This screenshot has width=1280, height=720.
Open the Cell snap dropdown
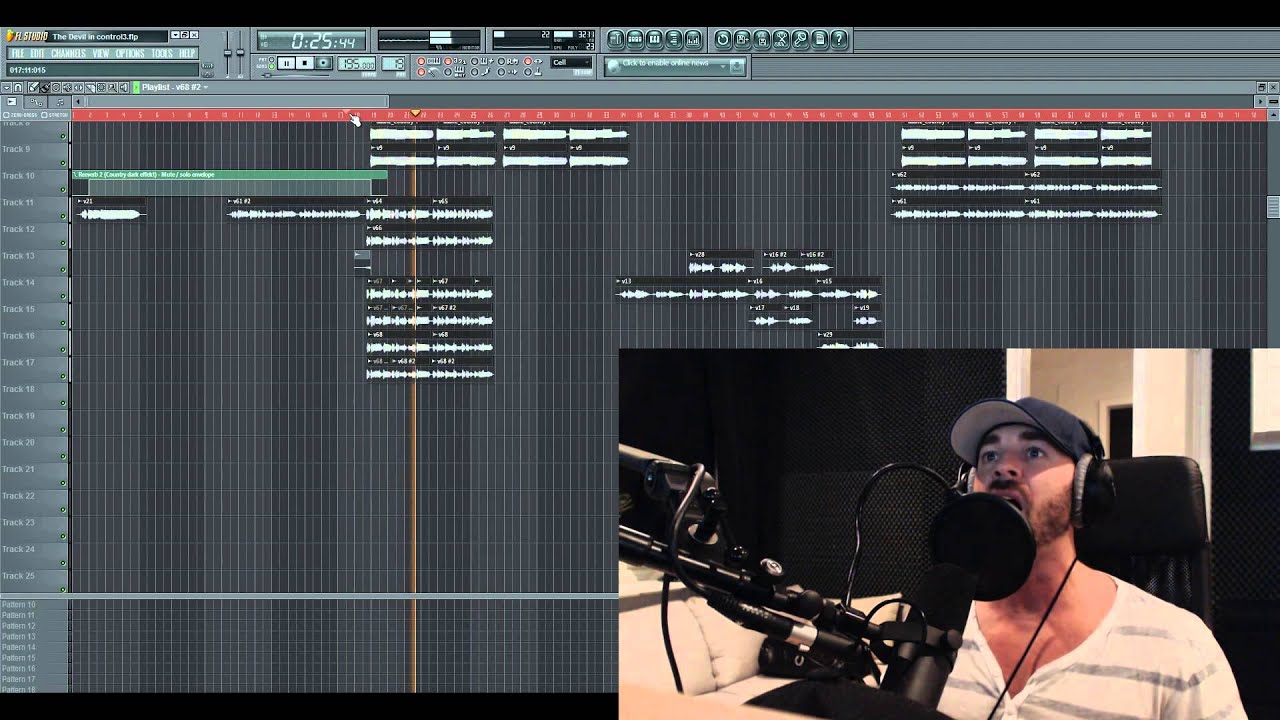click(571, 62)
